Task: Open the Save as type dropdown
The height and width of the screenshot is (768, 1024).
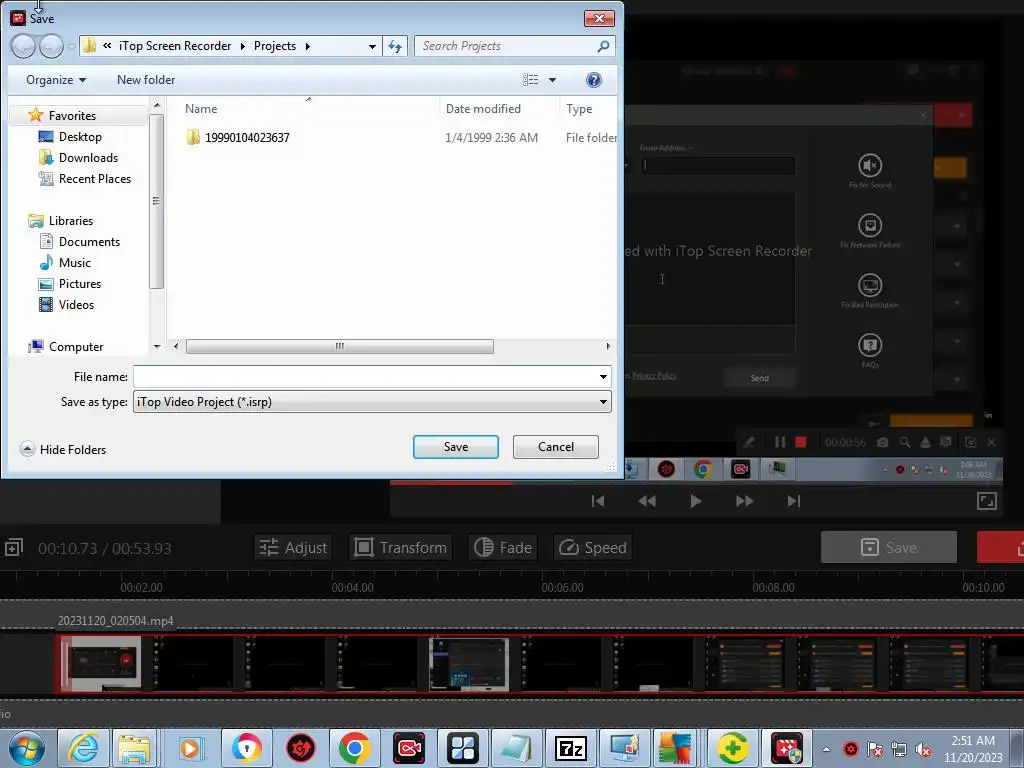Action: (x=372, y=402)
